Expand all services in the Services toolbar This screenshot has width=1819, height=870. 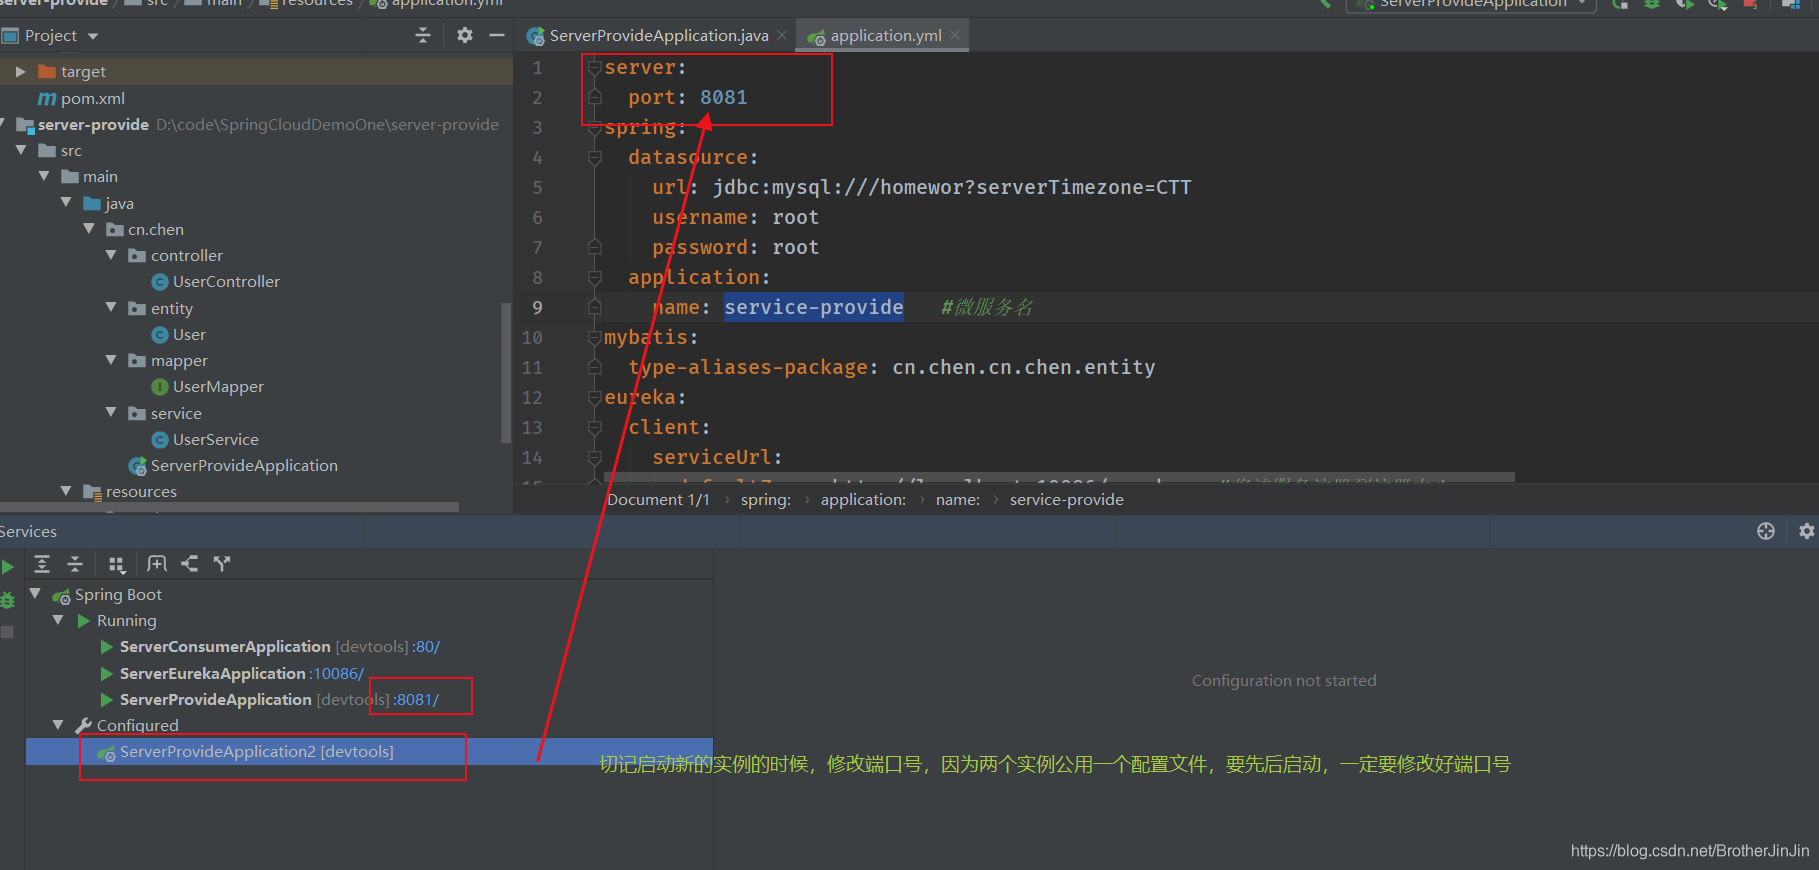[x=42, y=564]
